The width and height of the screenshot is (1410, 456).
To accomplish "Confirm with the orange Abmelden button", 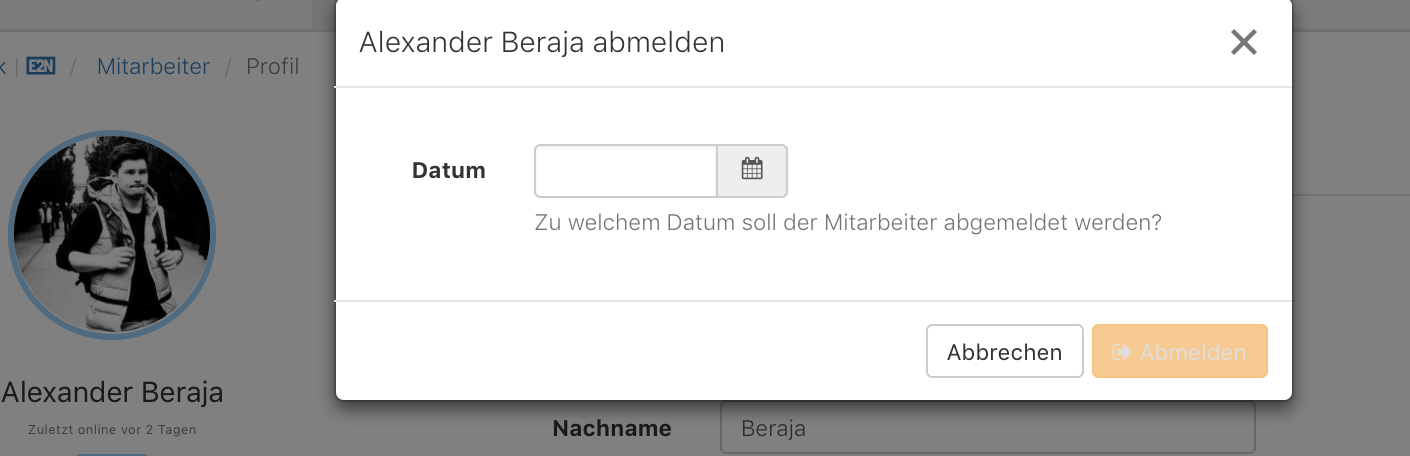I will point(1180,351).
